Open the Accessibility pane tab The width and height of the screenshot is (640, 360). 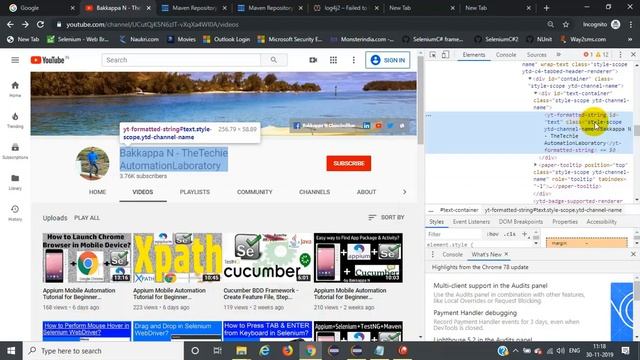click(x=601, y=222)
